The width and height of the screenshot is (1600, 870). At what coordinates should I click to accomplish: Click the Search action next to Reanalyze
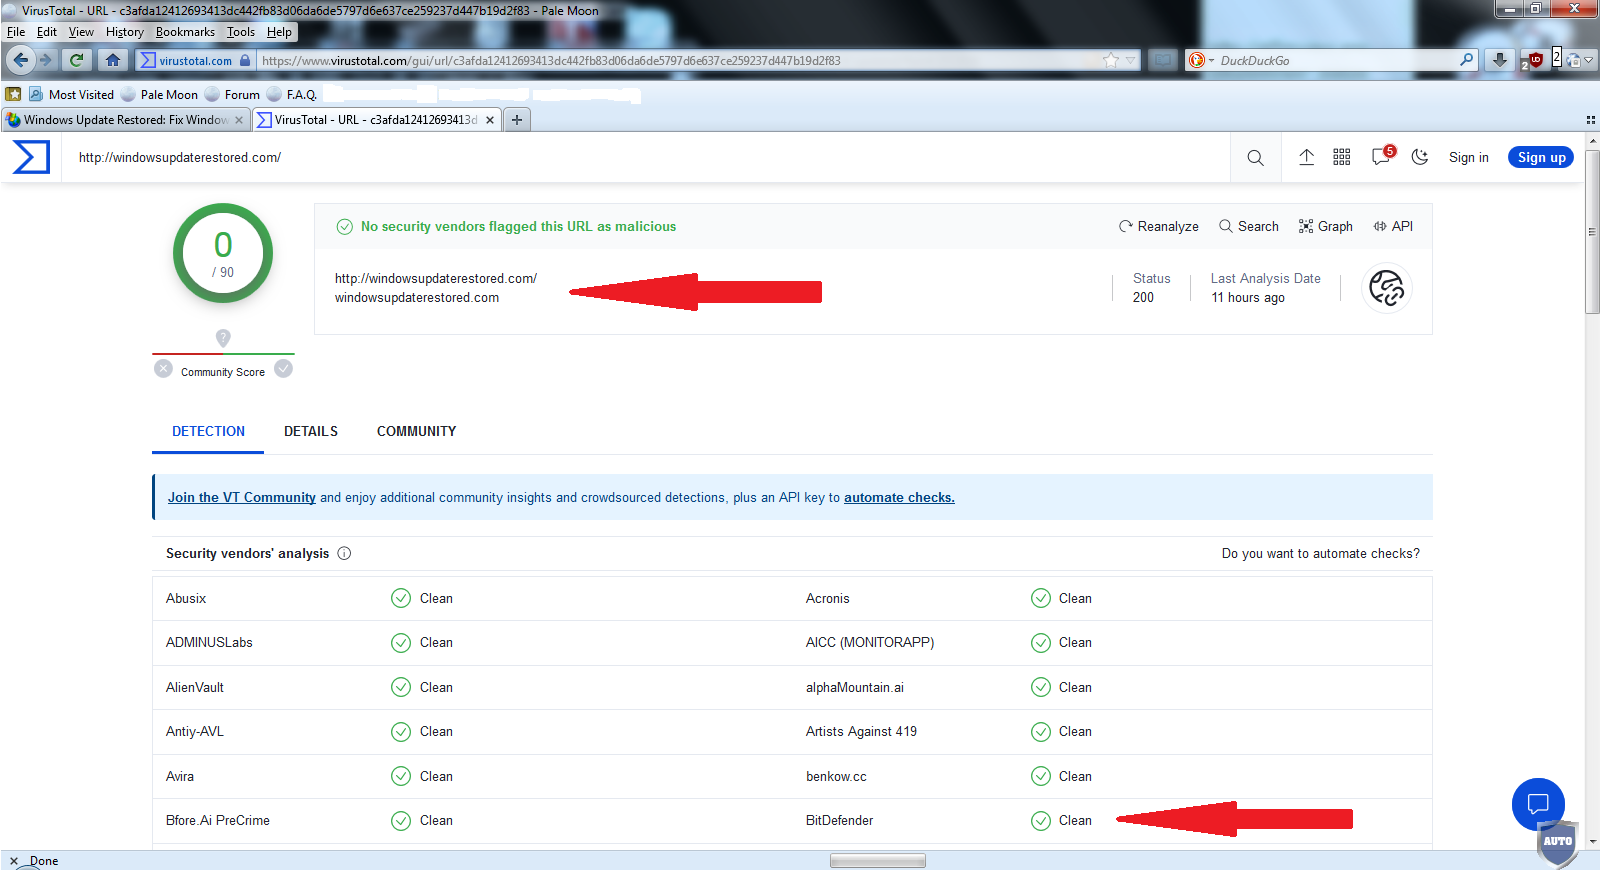coord(1248,226)
